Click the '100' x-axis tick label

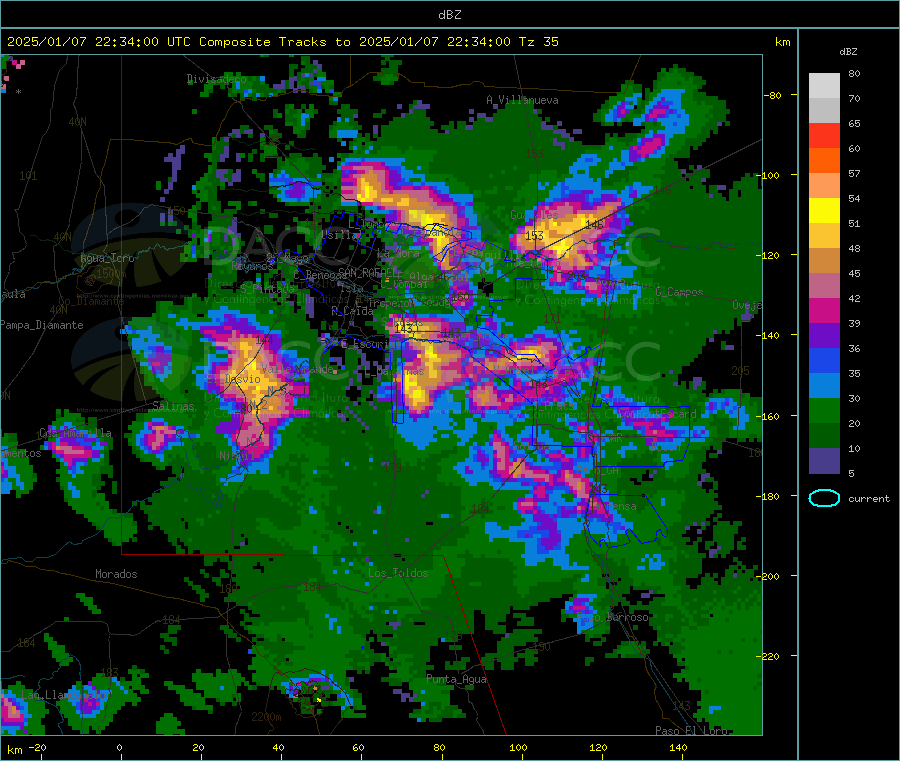518,748
